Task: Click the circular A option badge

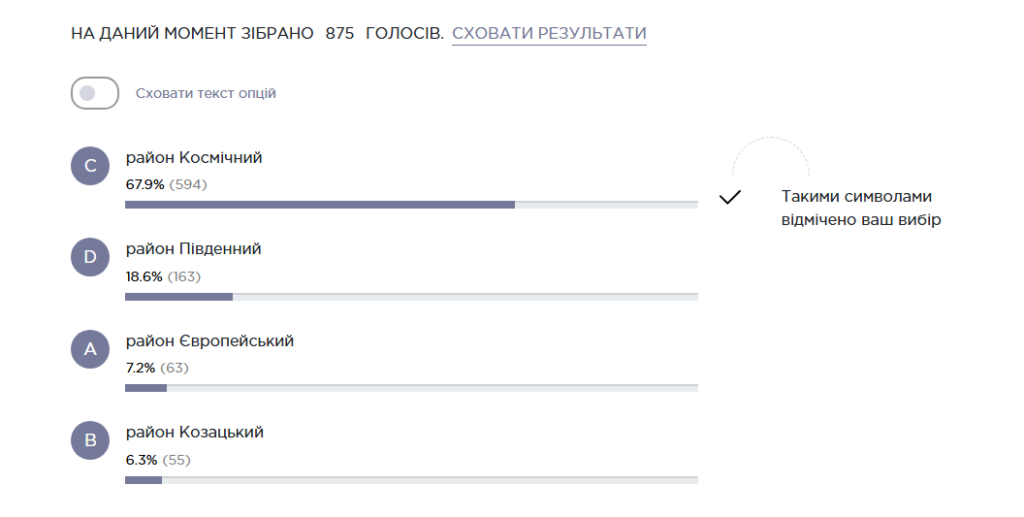Action: [90, 350]
